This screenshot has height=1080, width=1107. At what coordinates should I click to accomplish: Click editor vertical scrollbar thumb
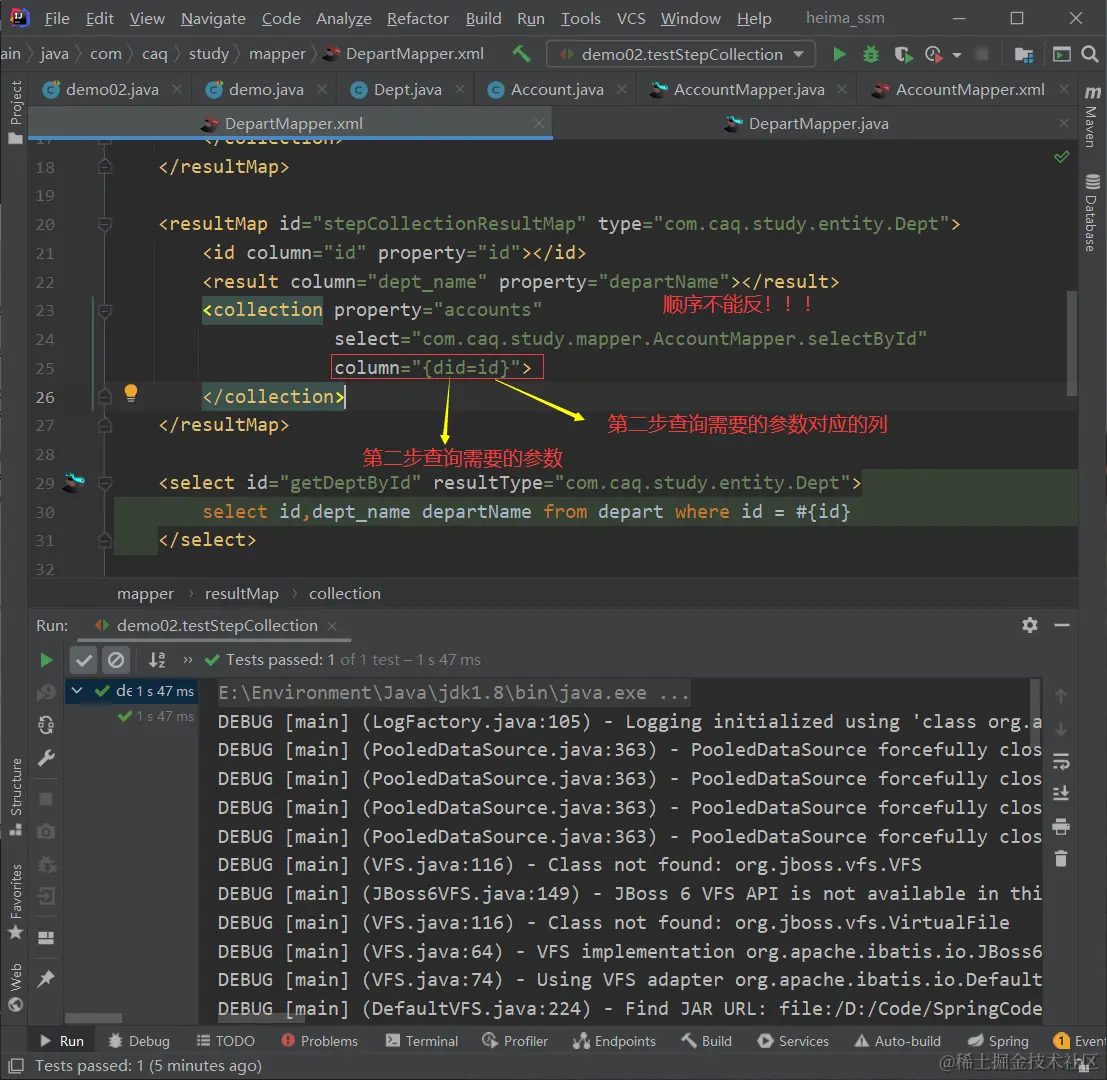pos(1071,342)
